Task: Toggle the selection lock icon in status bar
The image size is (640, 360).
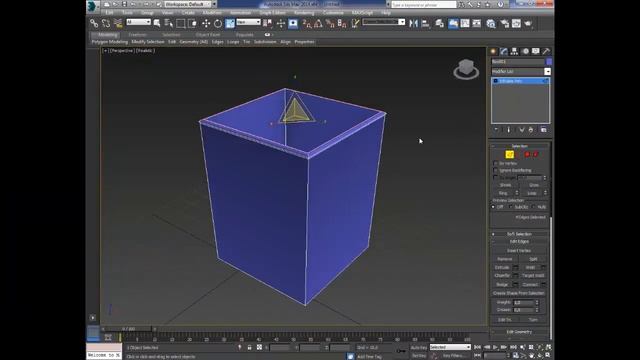Action: tap(249, 347)
